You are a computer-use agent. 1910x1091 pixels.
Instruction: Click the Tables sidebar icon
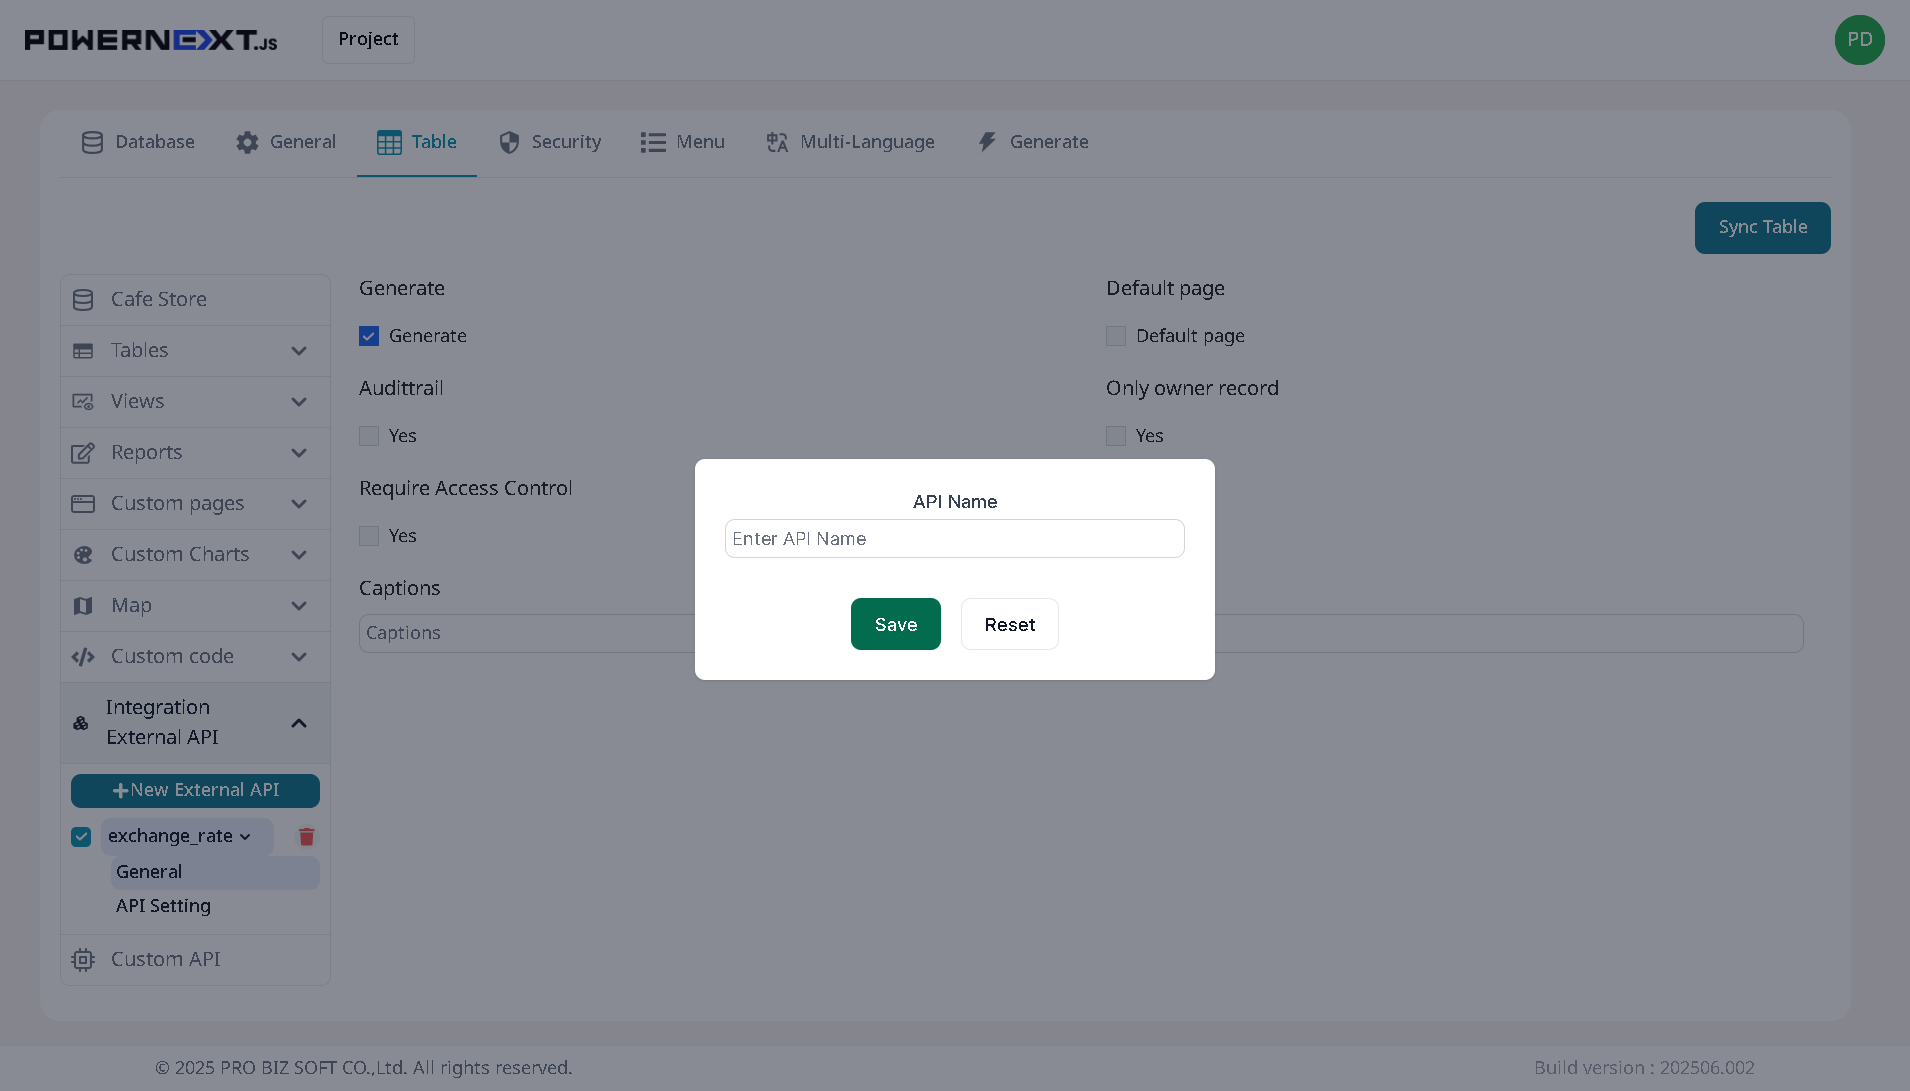coord(83,351)
